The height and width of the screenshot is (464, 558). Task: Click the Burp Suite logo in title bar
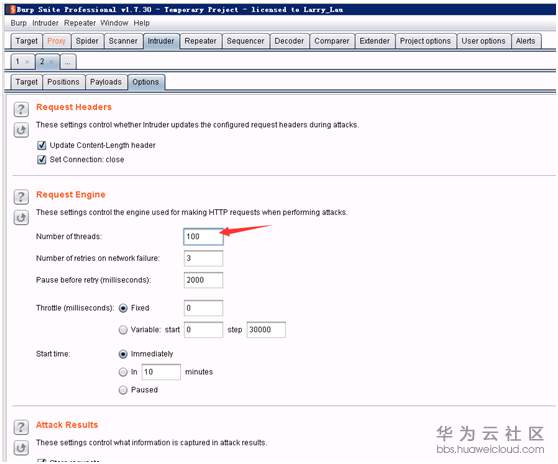tap(12, 9)
